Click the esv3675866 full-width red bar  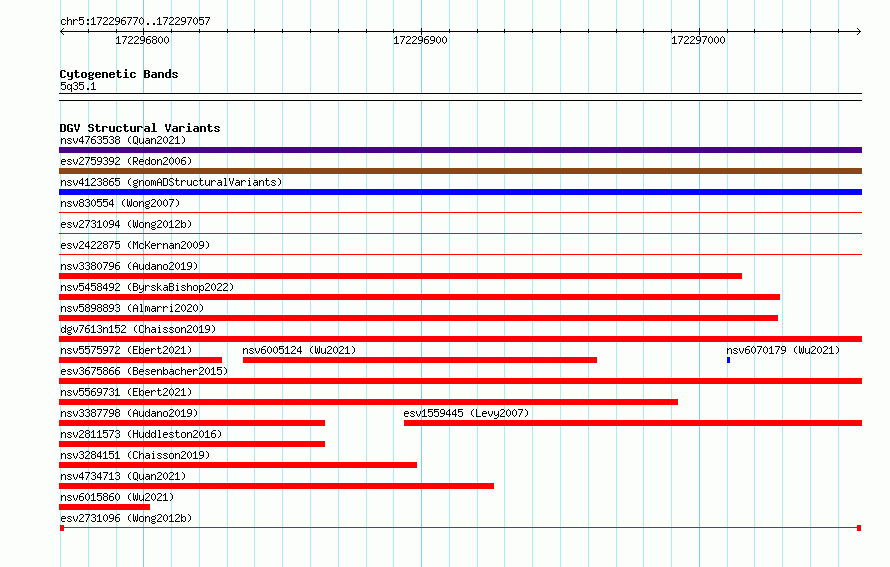pos(460,381)
